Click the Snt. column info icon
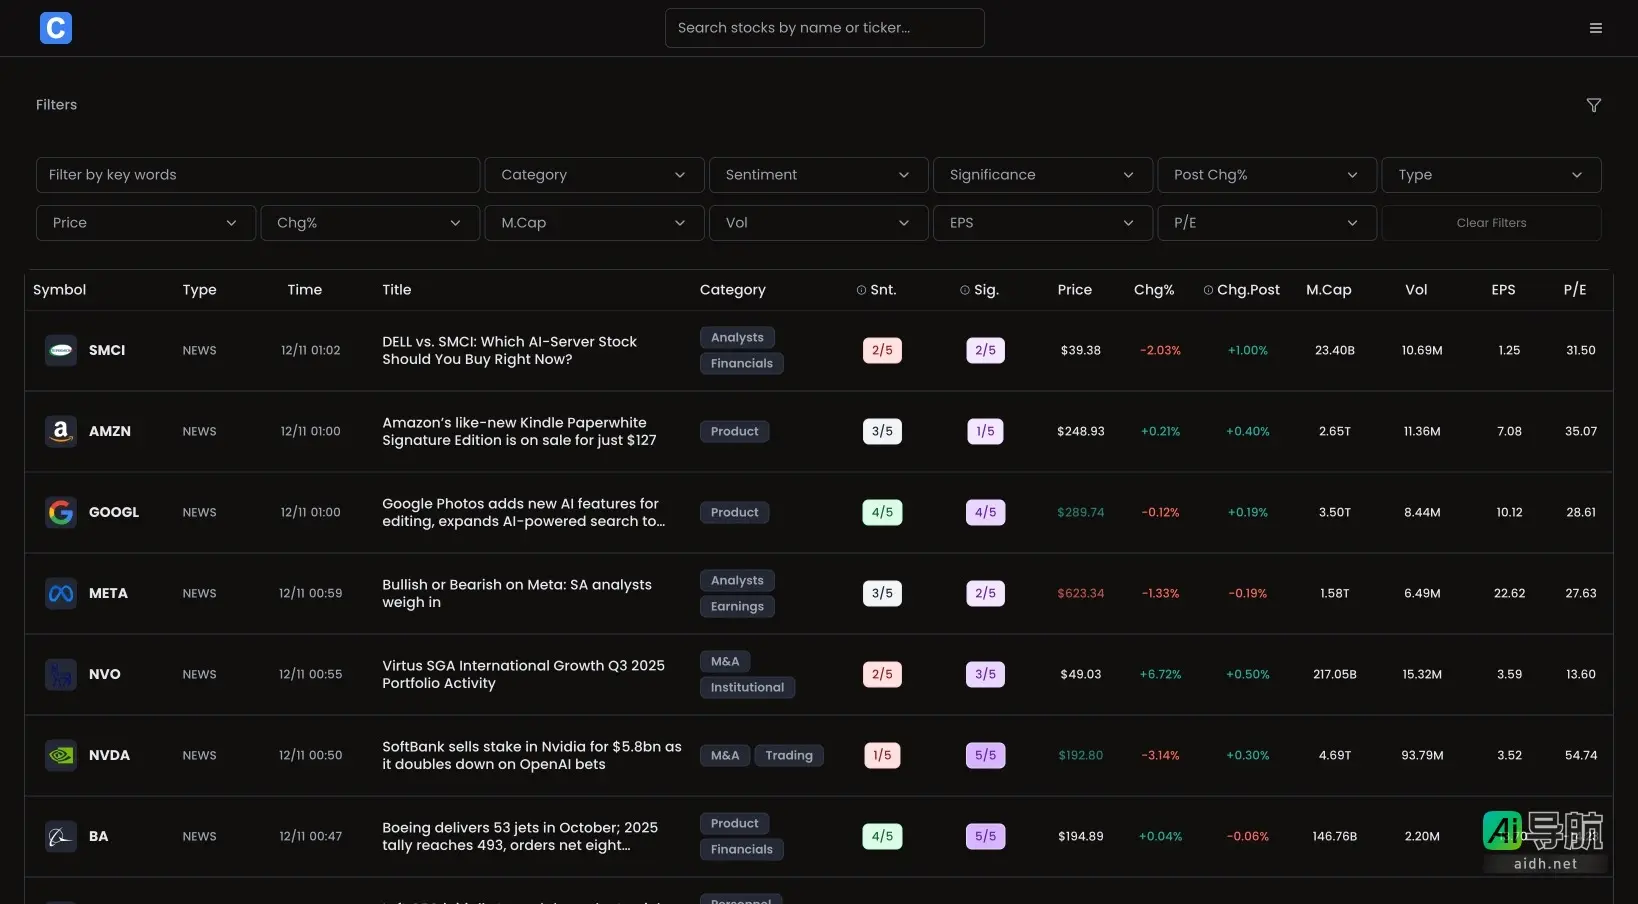 click(x=861, y=290)
